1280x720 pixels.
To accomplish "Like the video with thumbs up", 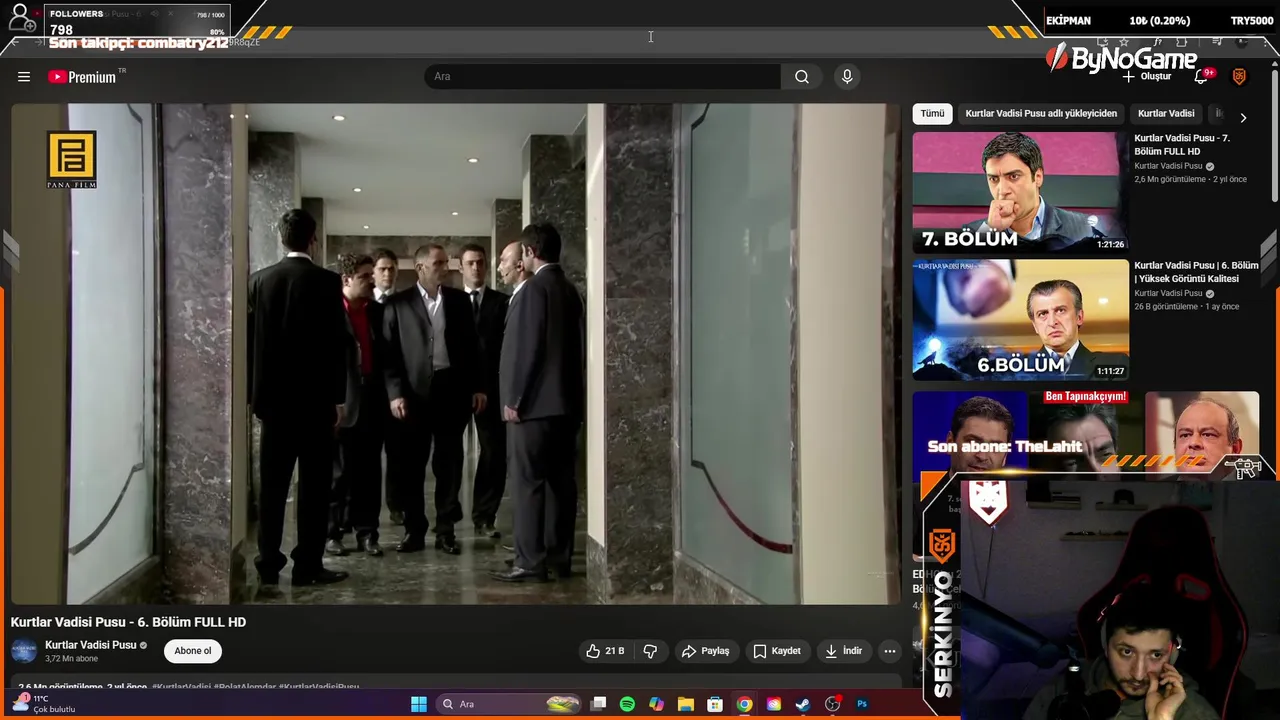I will pyautogui.click(x=606, y=651).
